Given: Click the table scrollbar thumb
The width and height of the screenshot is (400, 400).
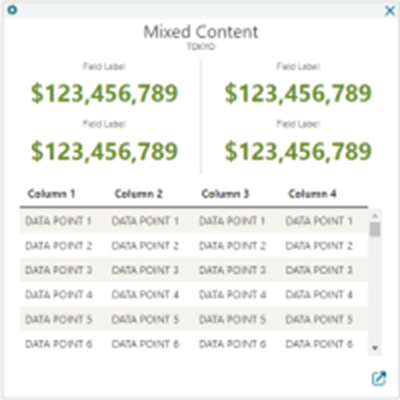Looking at the screenshot, I should [x=375, y=229].
